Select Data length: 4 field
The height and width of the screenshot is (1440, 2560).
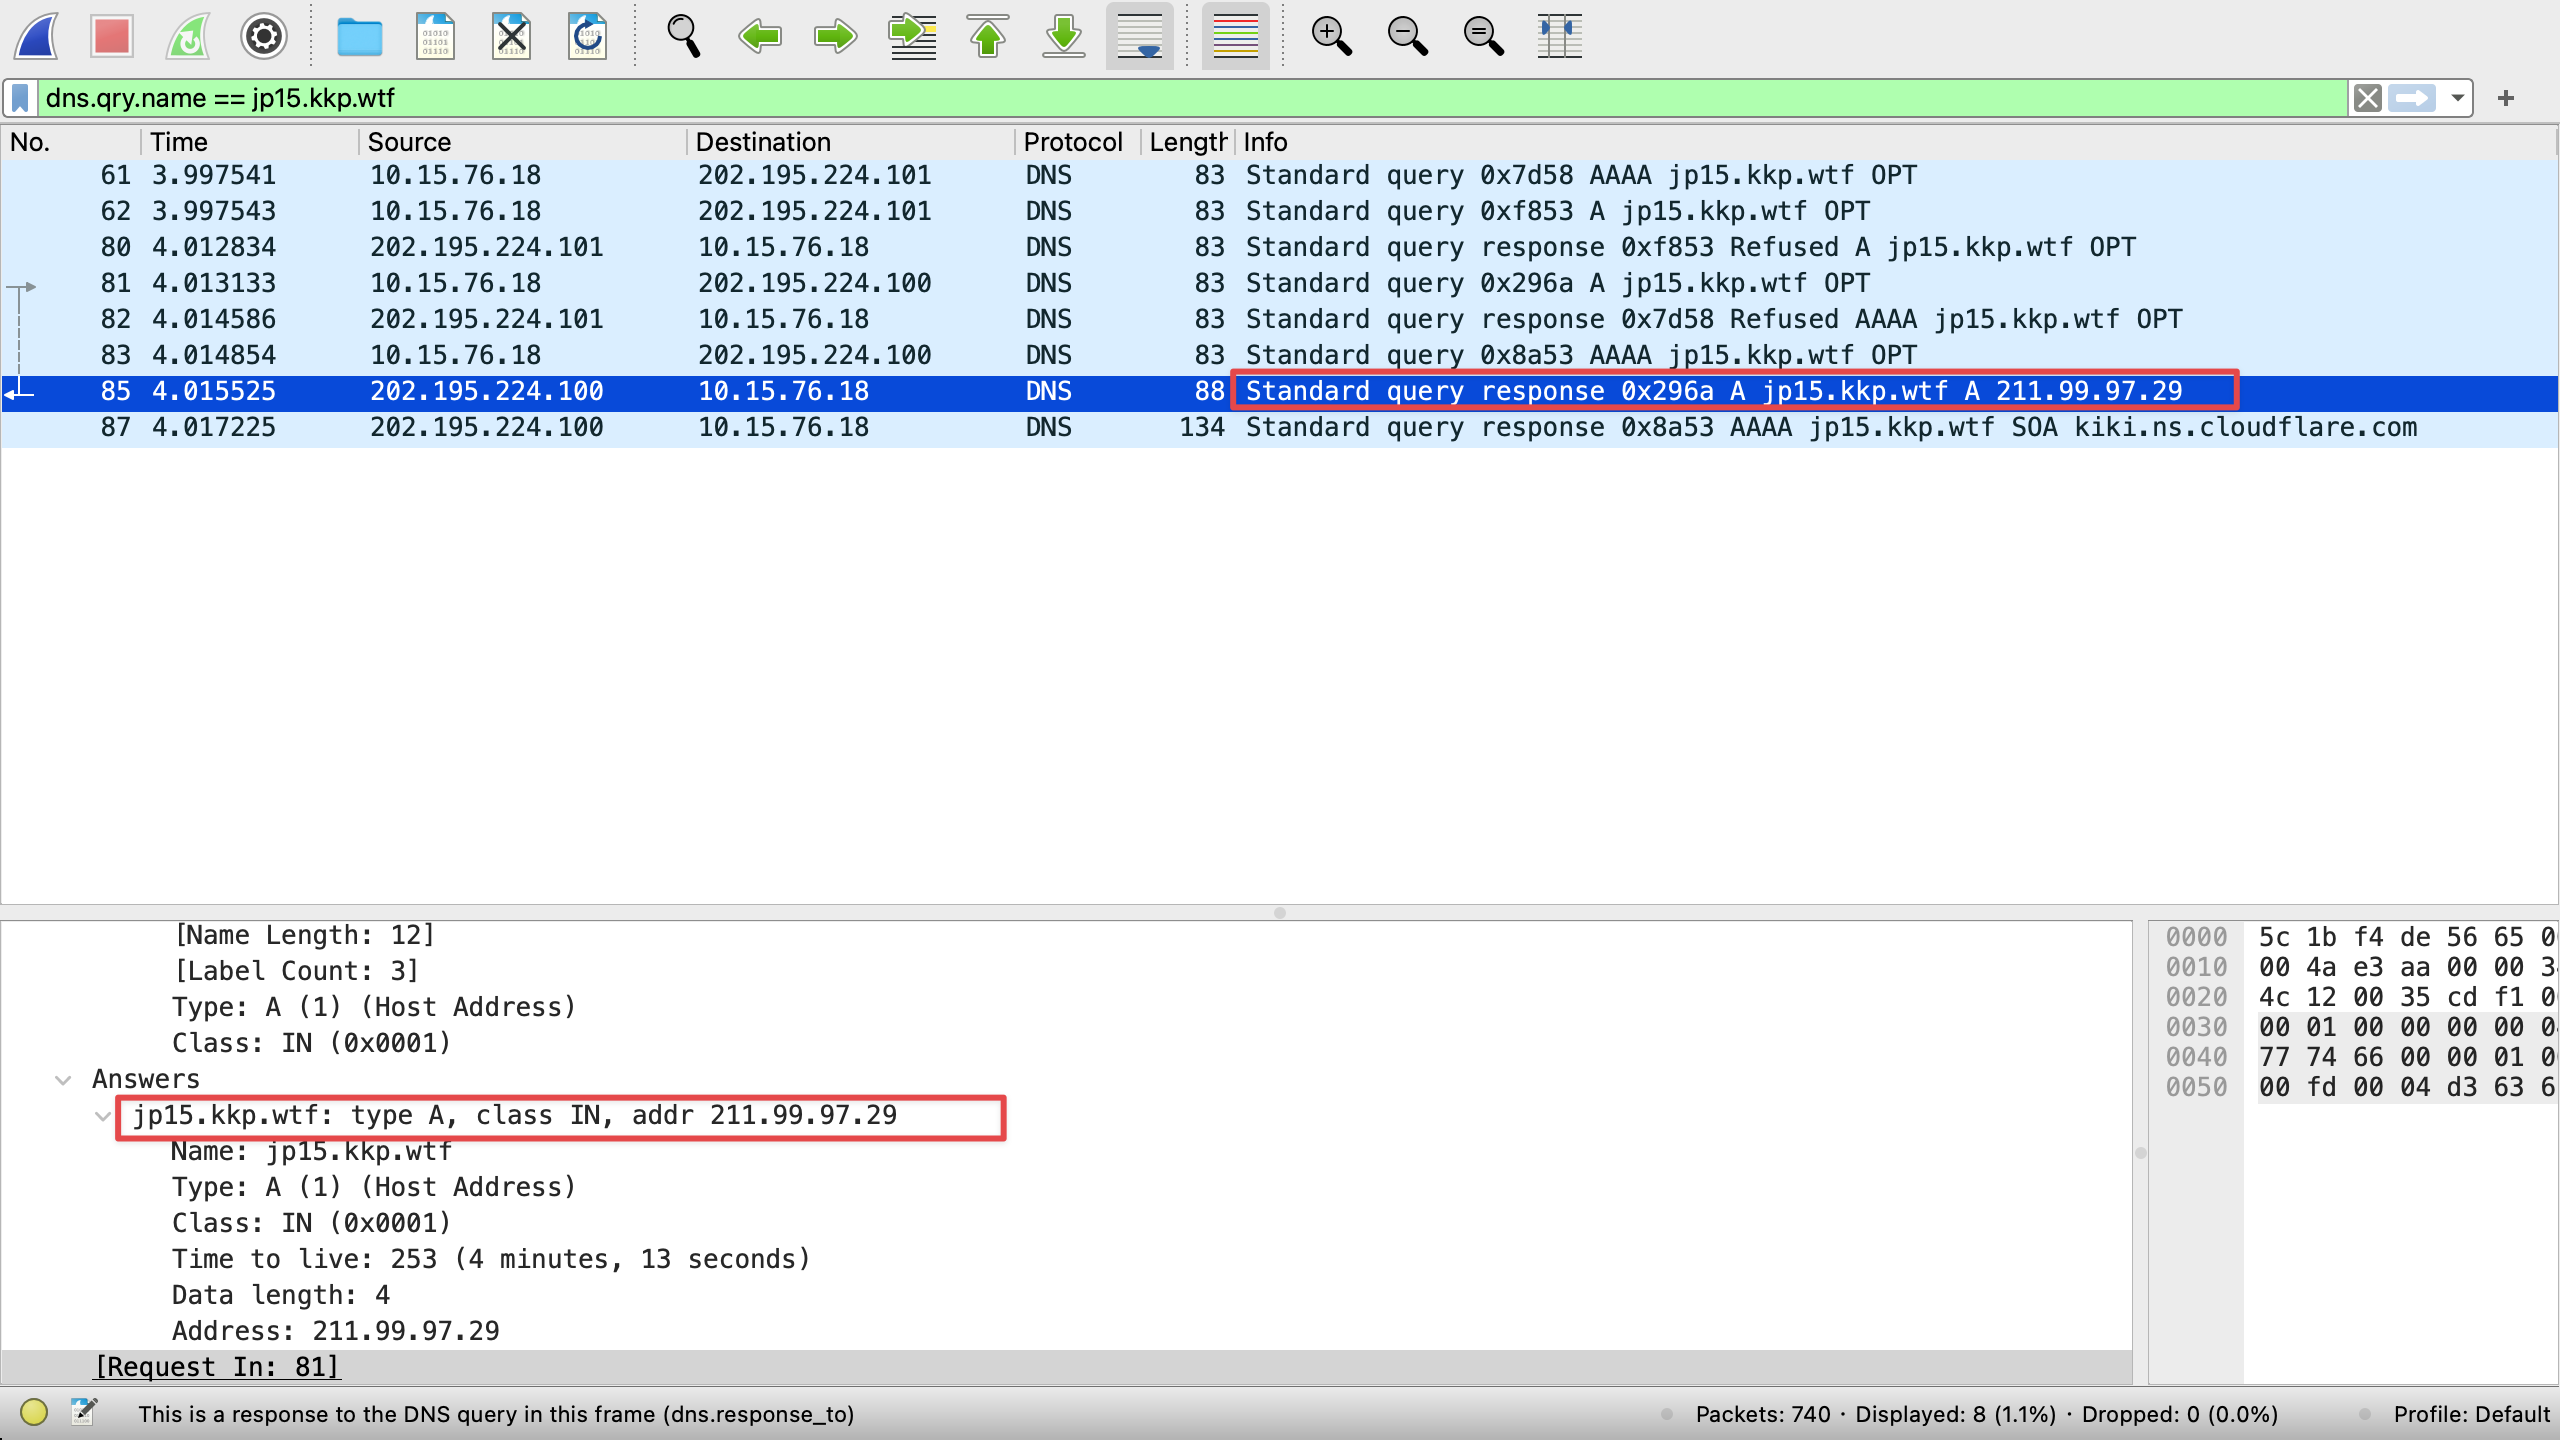click(281, 1295)
